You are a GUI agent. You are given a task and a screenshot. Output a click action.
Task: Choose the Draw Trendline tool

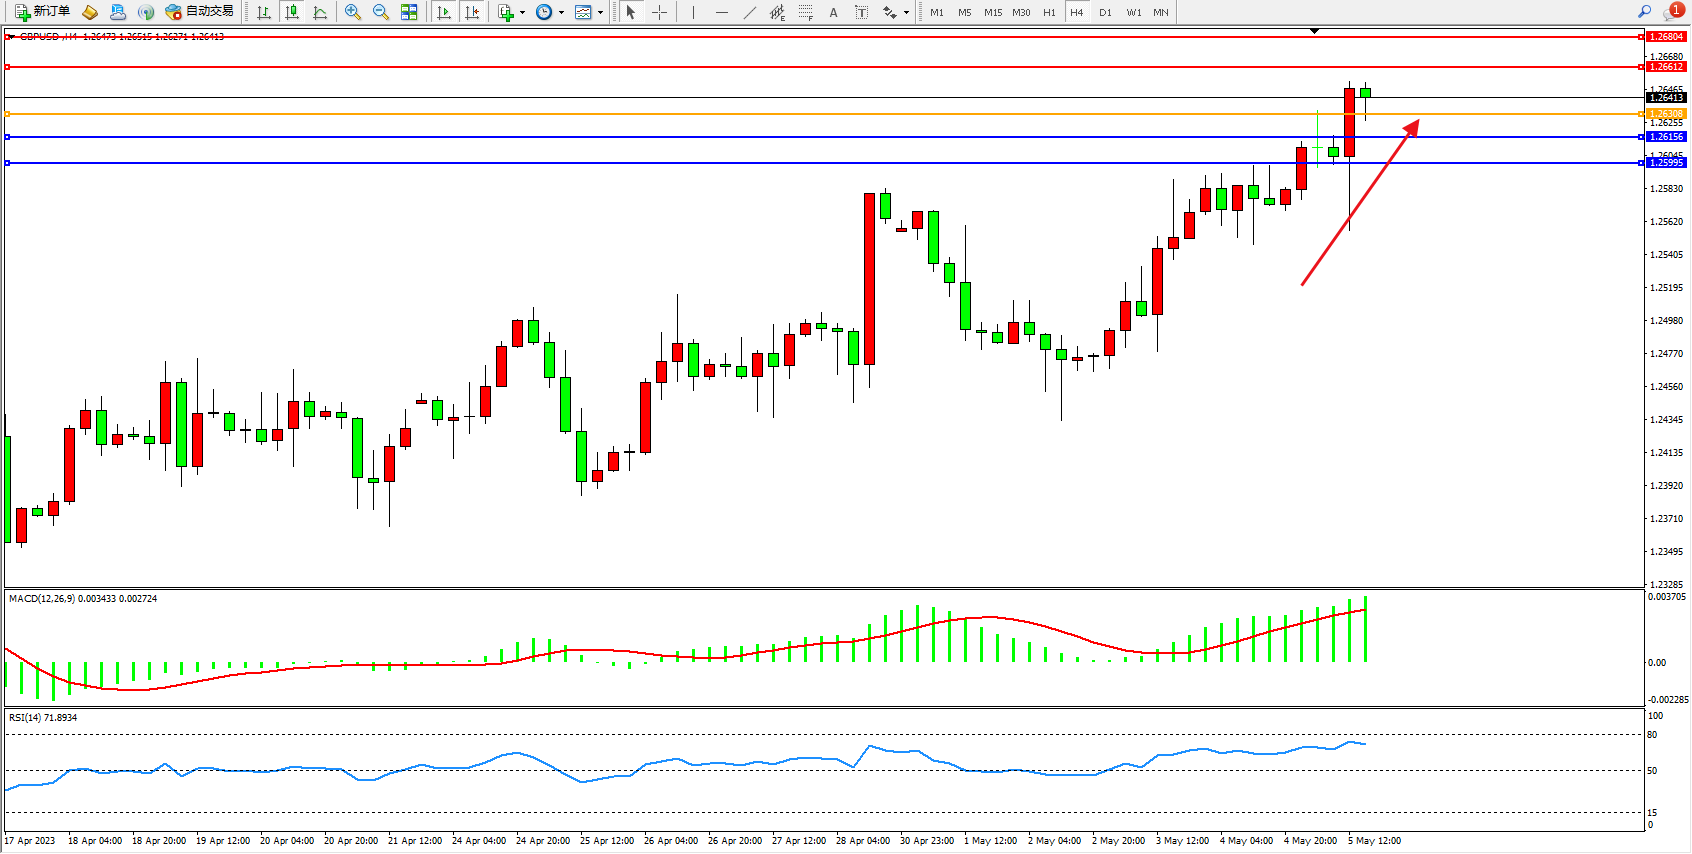click(750, 12)
